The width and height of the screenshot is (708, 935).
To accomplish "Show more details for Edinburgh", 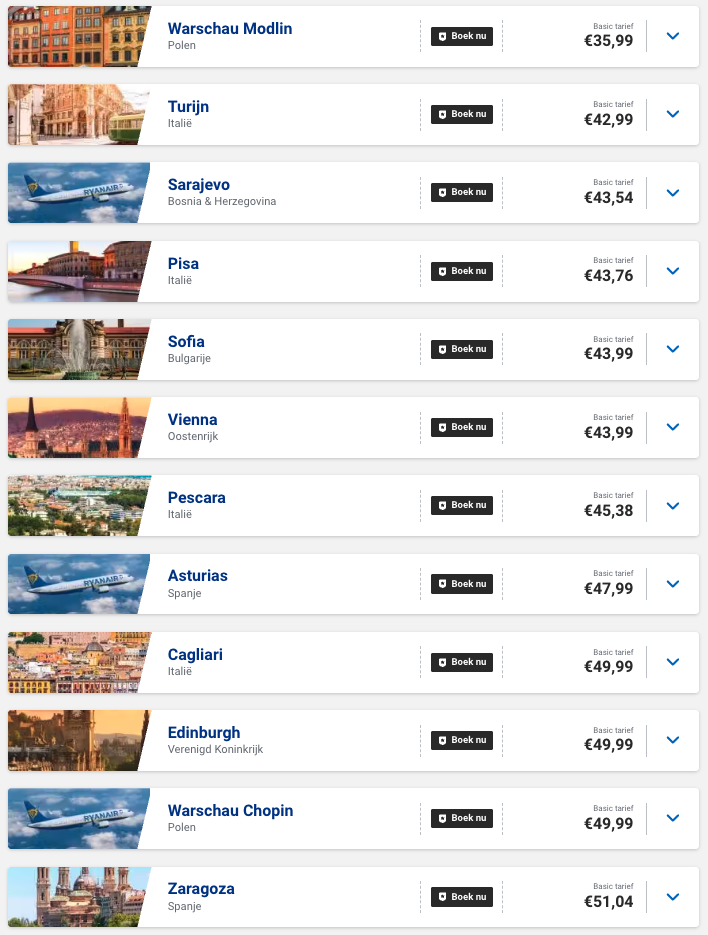I will point(672,740).
